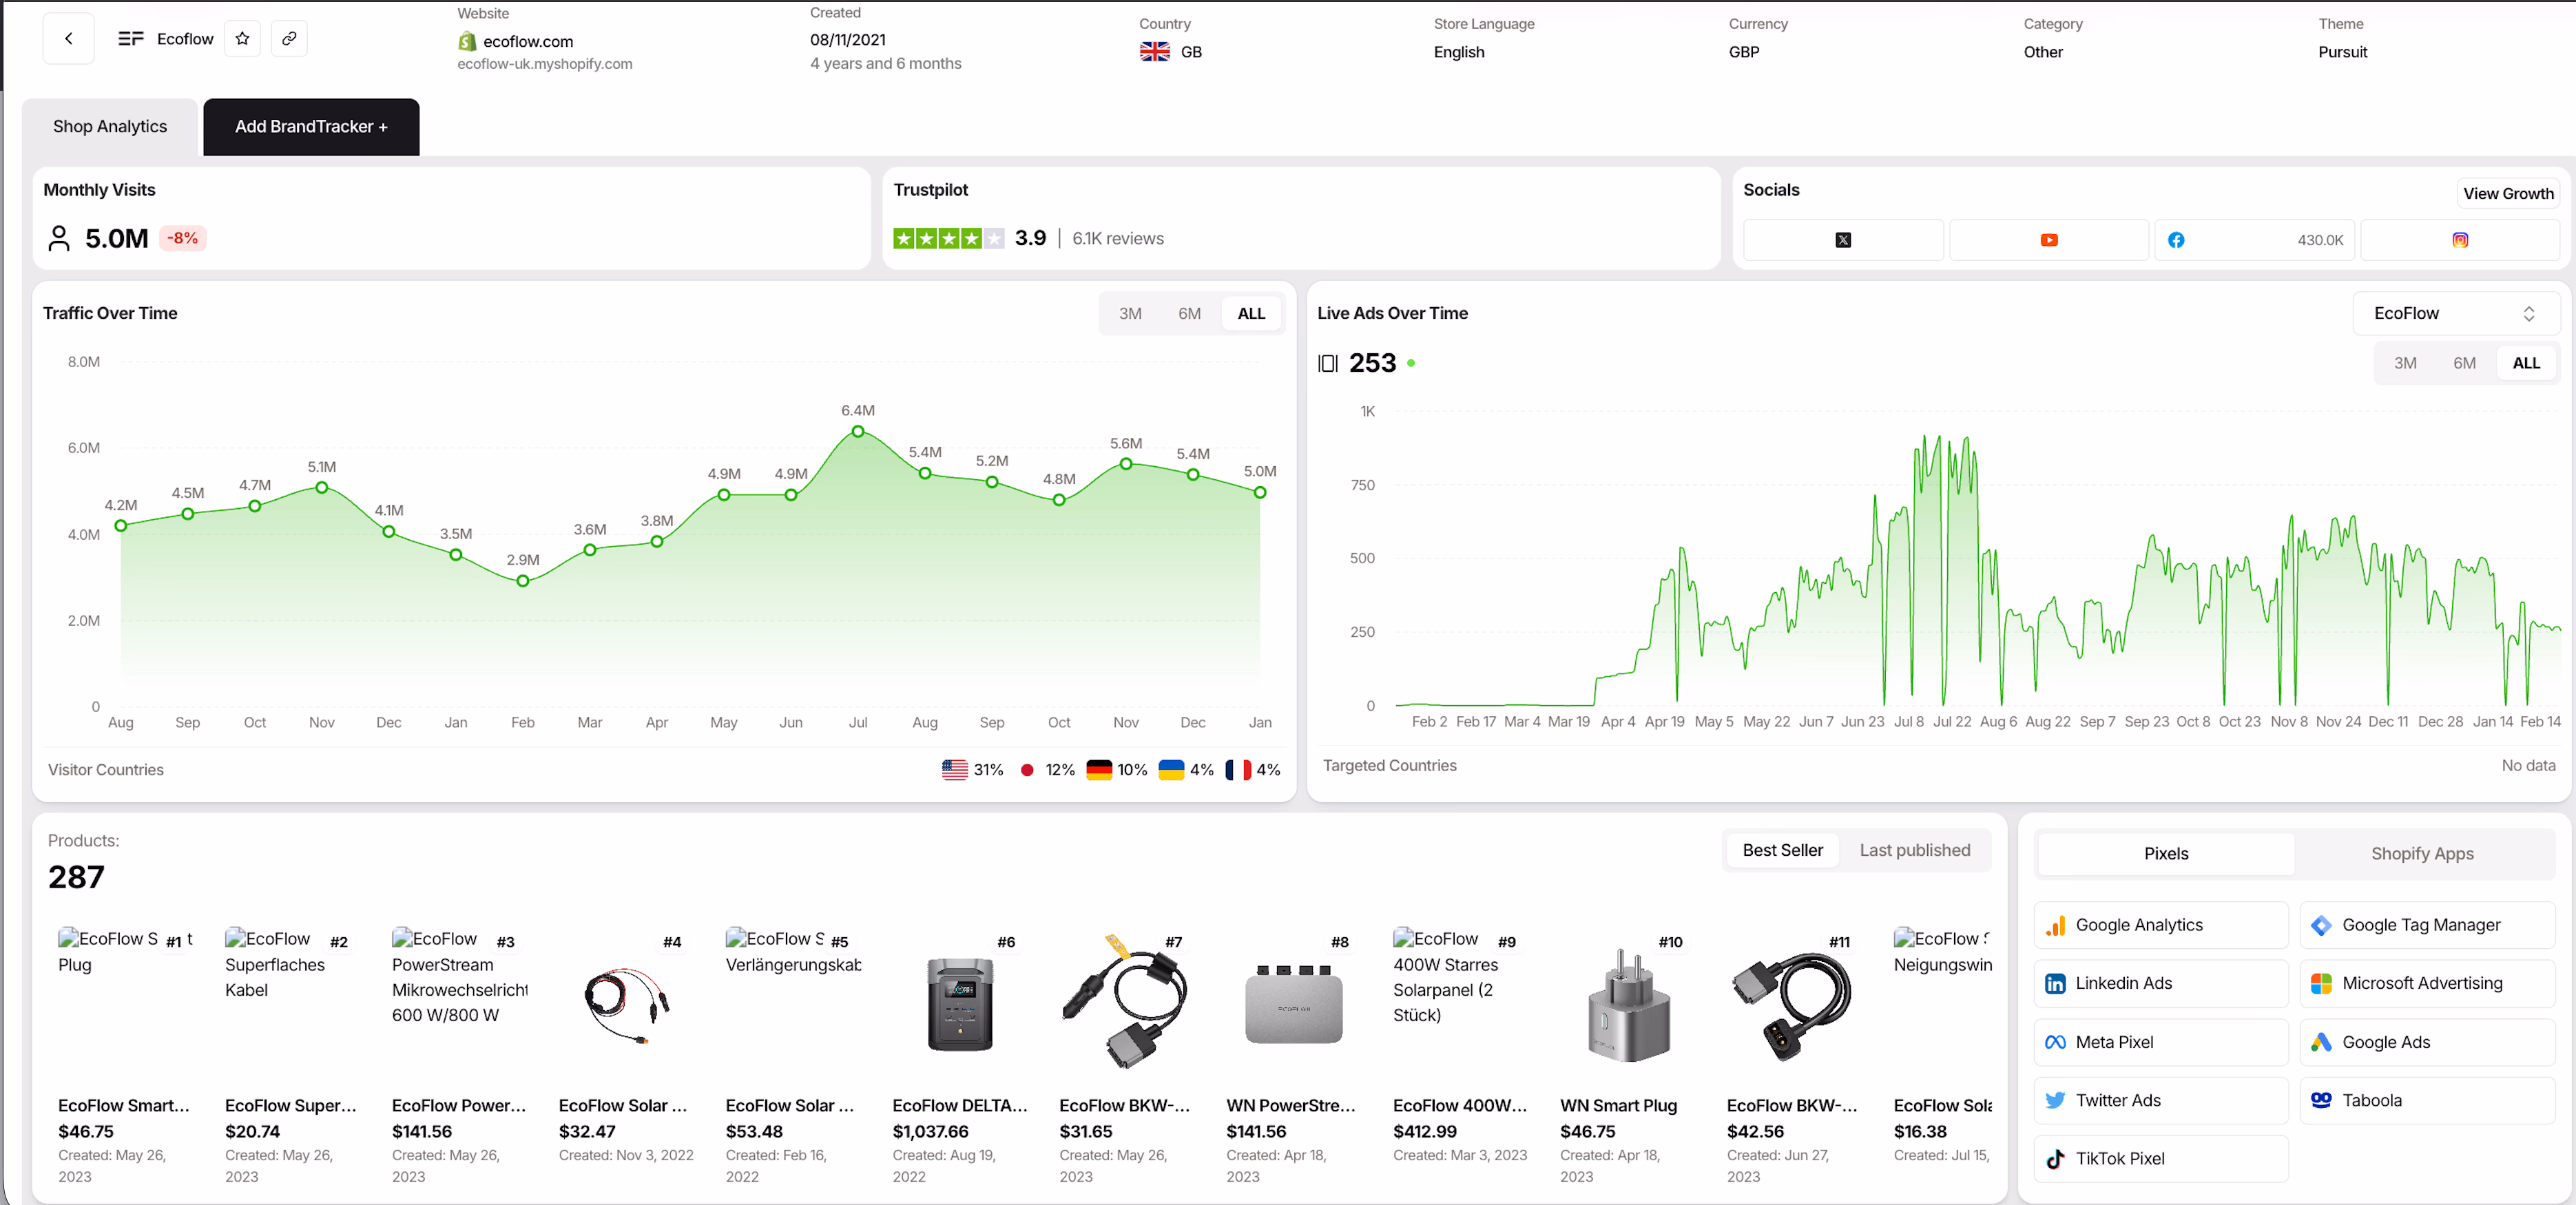Toggle products to Last published
The image size is (2576, 1205).
coord(1914,849)
